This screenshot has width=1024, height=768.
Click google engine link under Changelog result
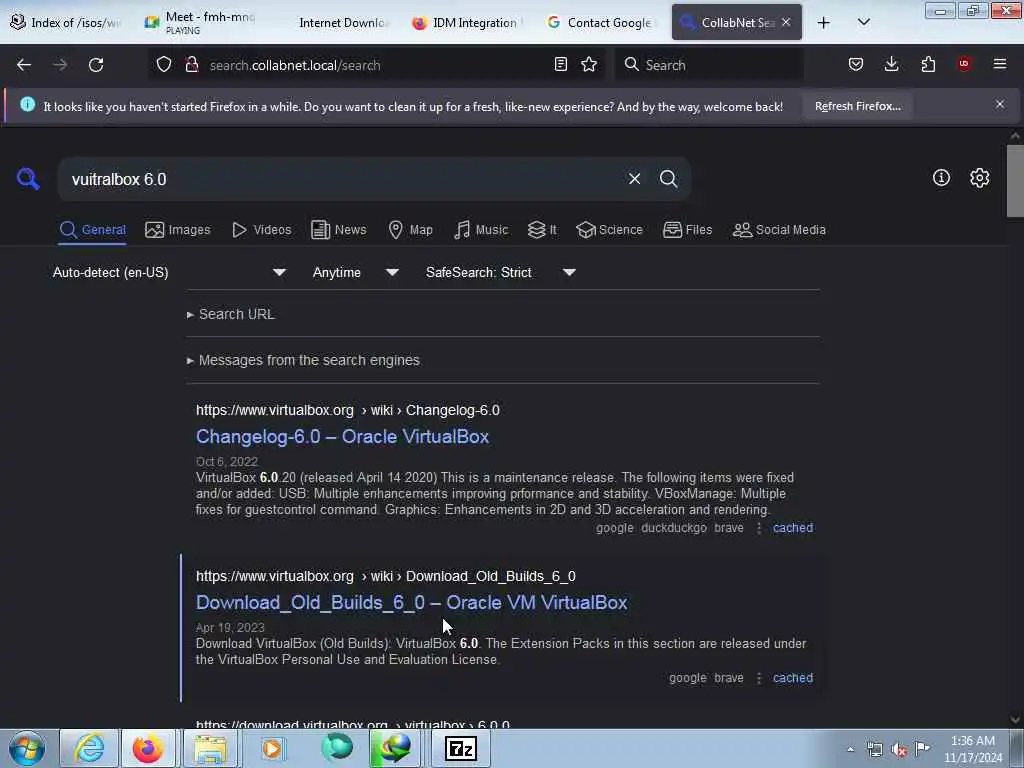615,528
